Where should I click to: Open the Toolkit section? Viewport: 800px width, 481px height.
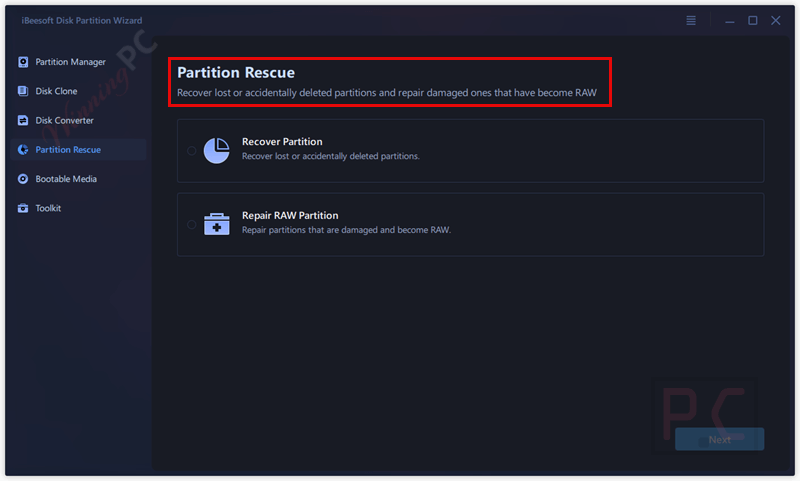78,208
